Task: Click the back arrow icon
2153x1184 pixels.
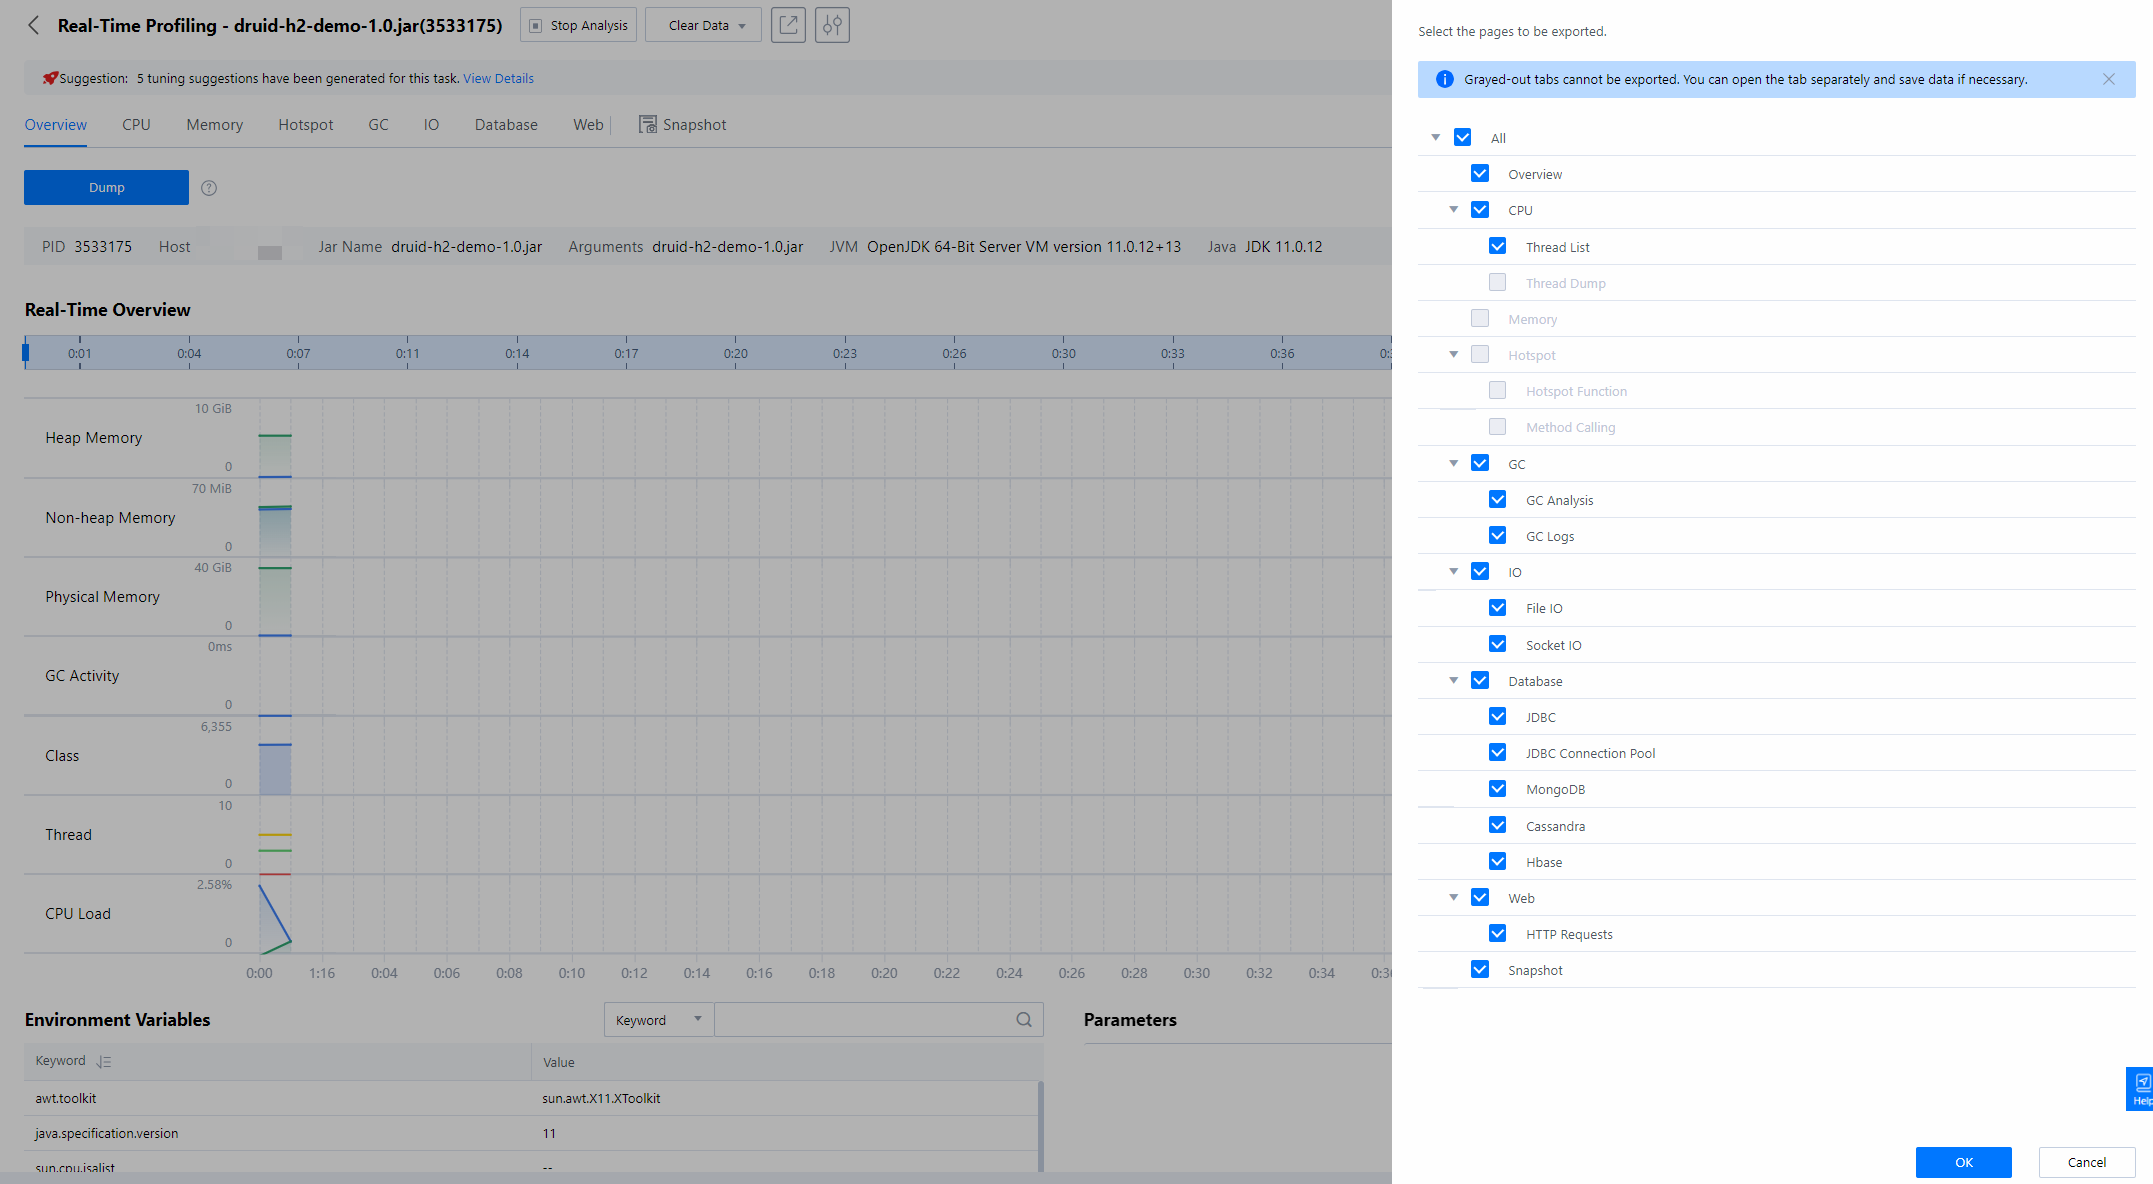Action: click(x=34, y=26)
